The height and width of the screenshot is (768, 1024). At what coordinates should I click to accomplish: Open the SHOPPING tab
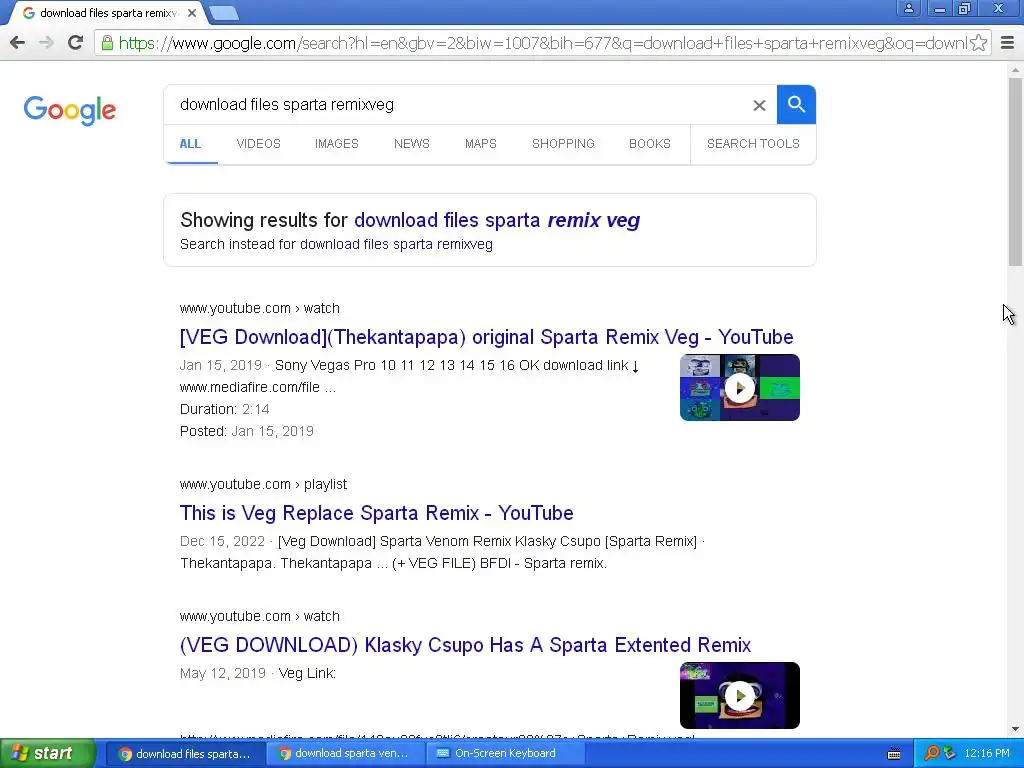[563, 144]
